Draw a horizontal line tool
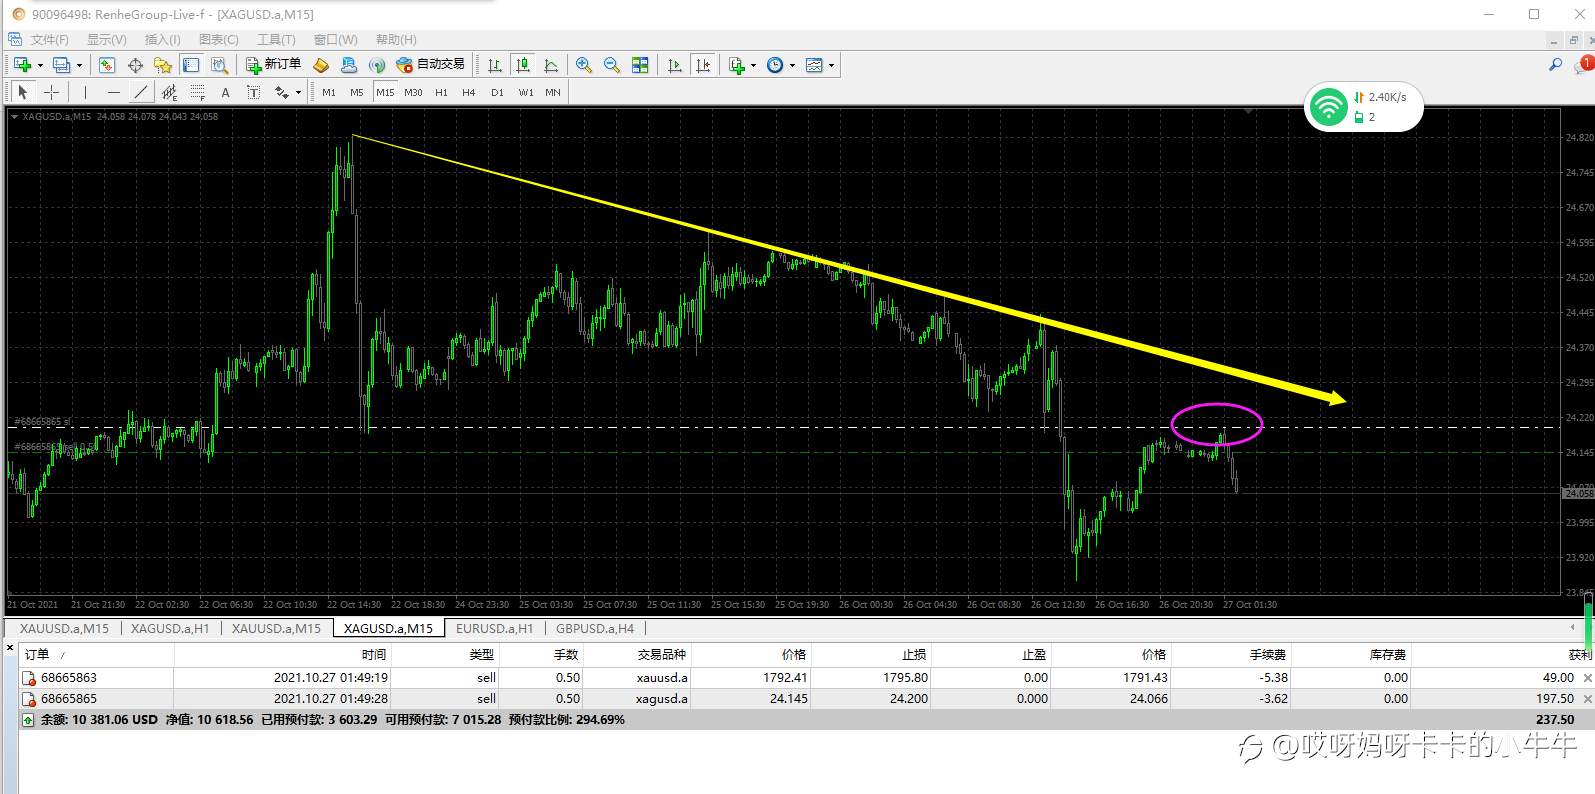The image size is (1595, 794). pos(113,92)
